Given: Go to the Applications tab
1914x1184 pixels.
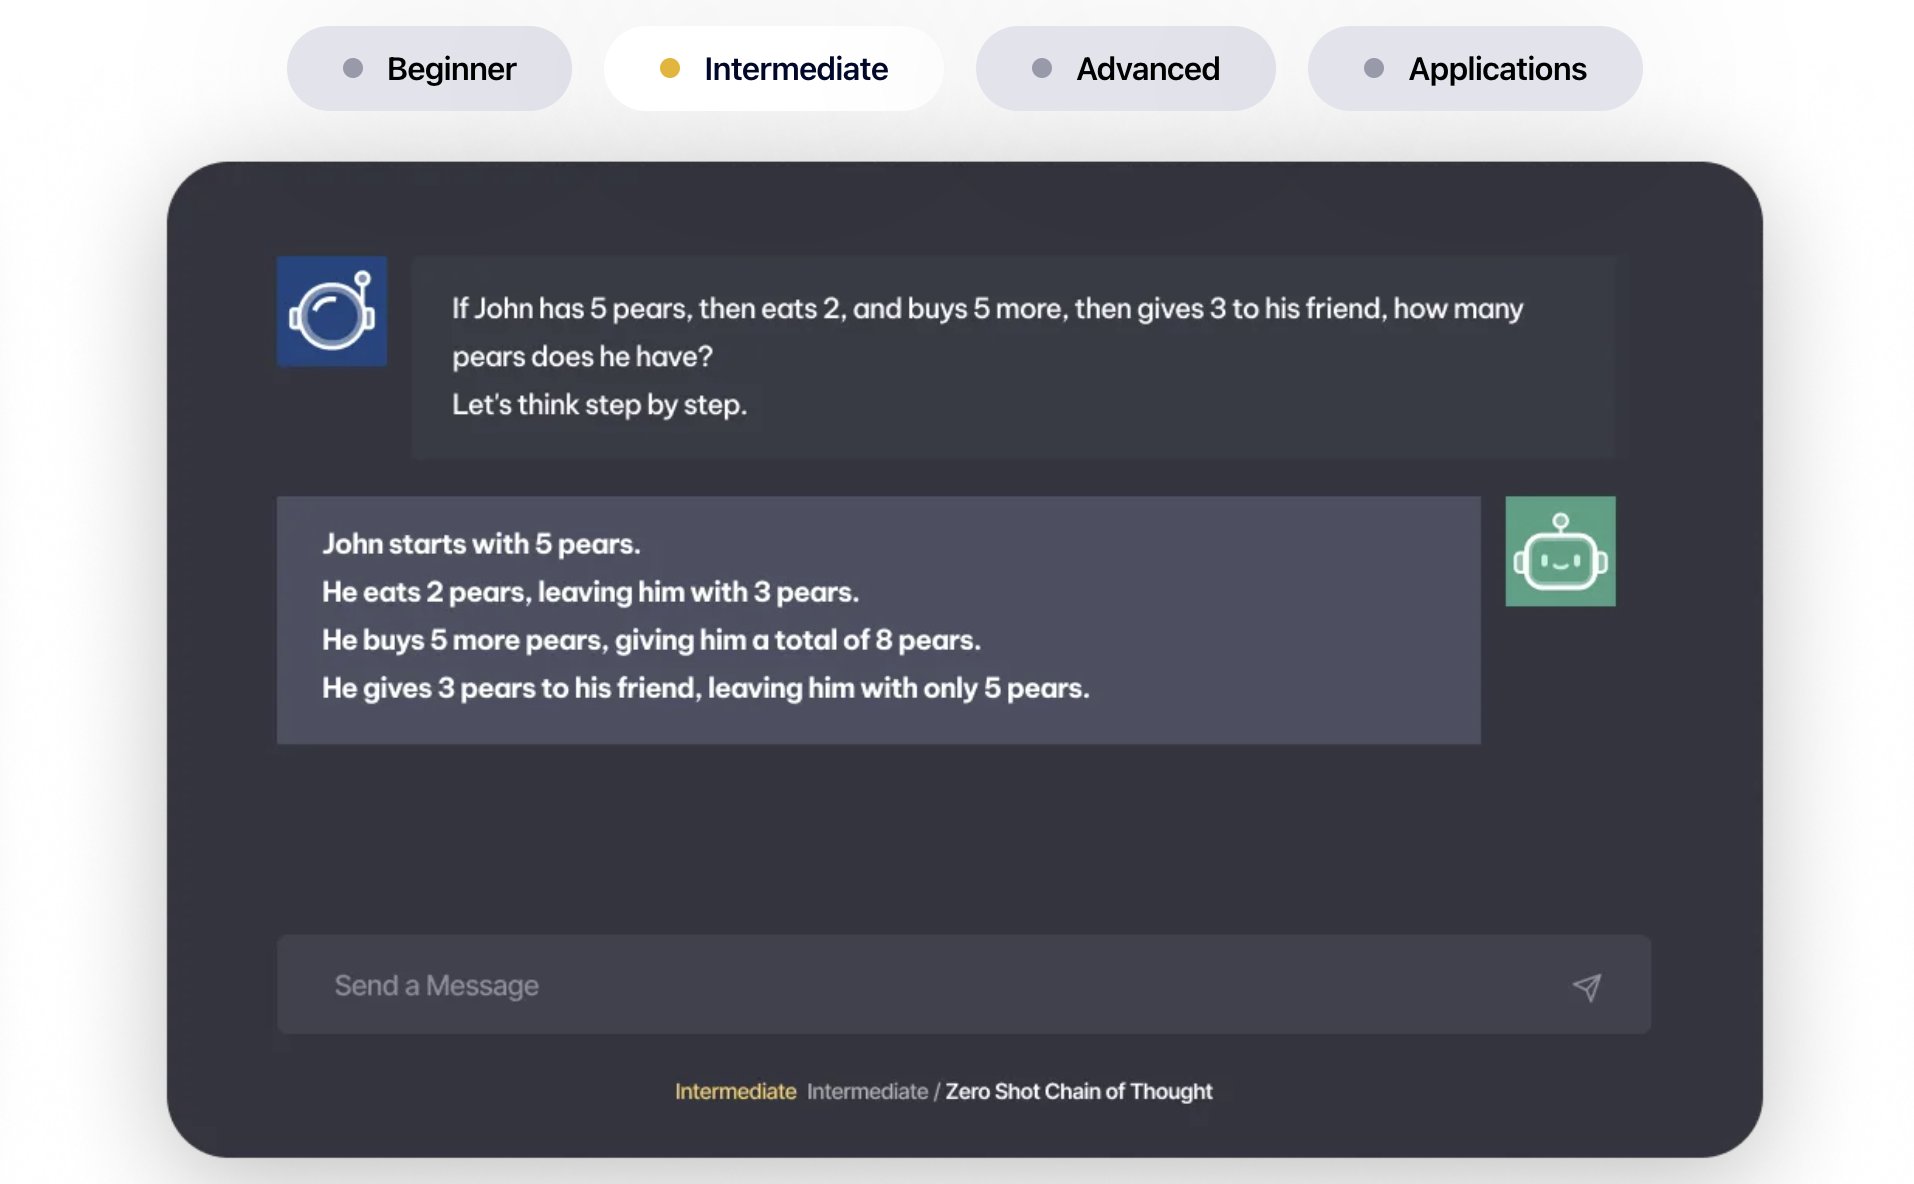Looking at the screenshot, I should pyautogui.click(x=1474, y=69).
